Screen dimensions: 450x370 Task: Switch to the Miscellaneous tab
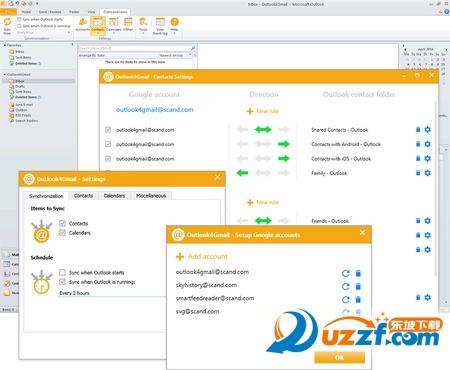click(x=151, y=196)
